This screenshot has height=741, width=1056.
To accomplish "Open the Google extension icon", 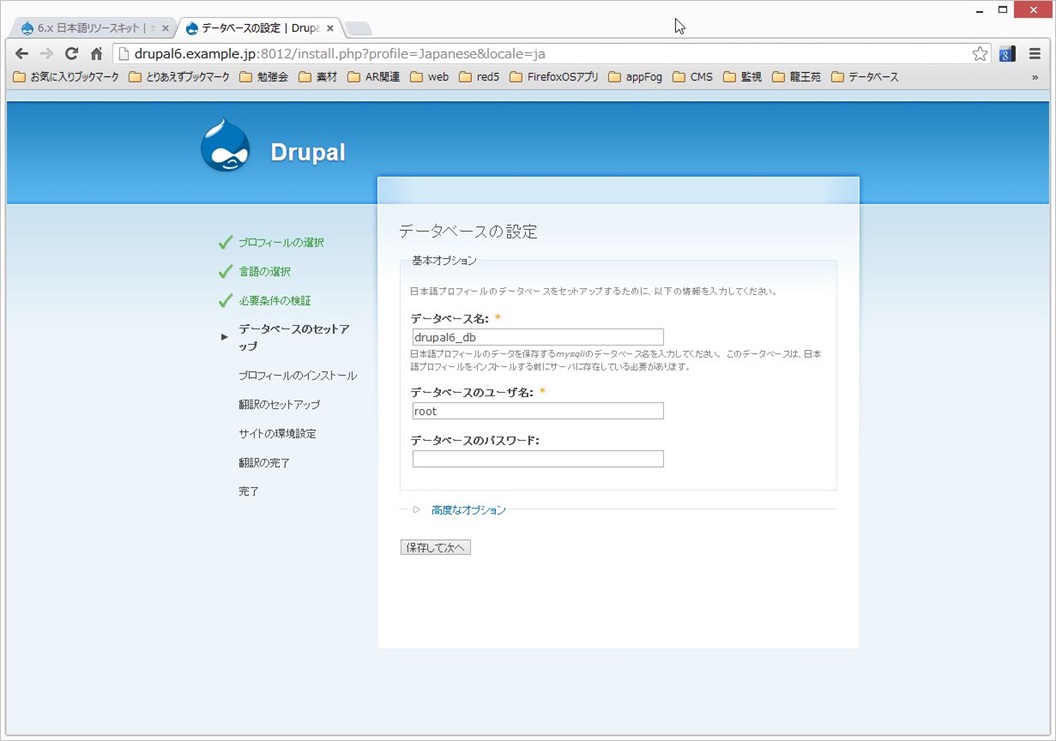I will coord(1008,54).
